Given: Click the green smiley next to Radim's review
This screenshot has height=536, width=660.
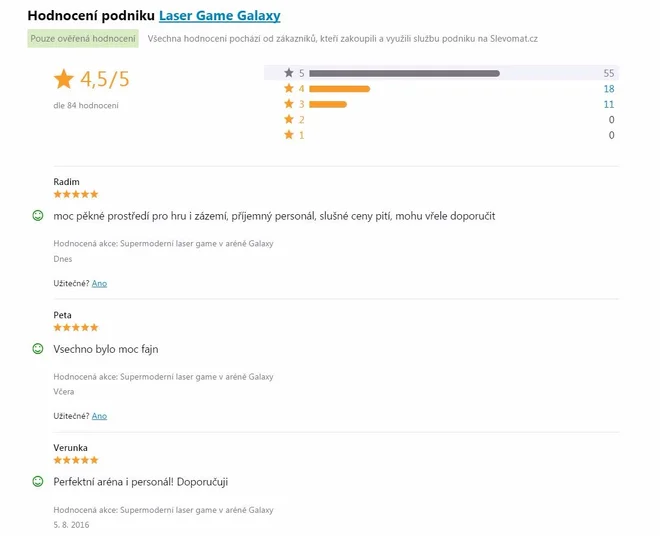Looking at the screenshot, I should 38,216.
